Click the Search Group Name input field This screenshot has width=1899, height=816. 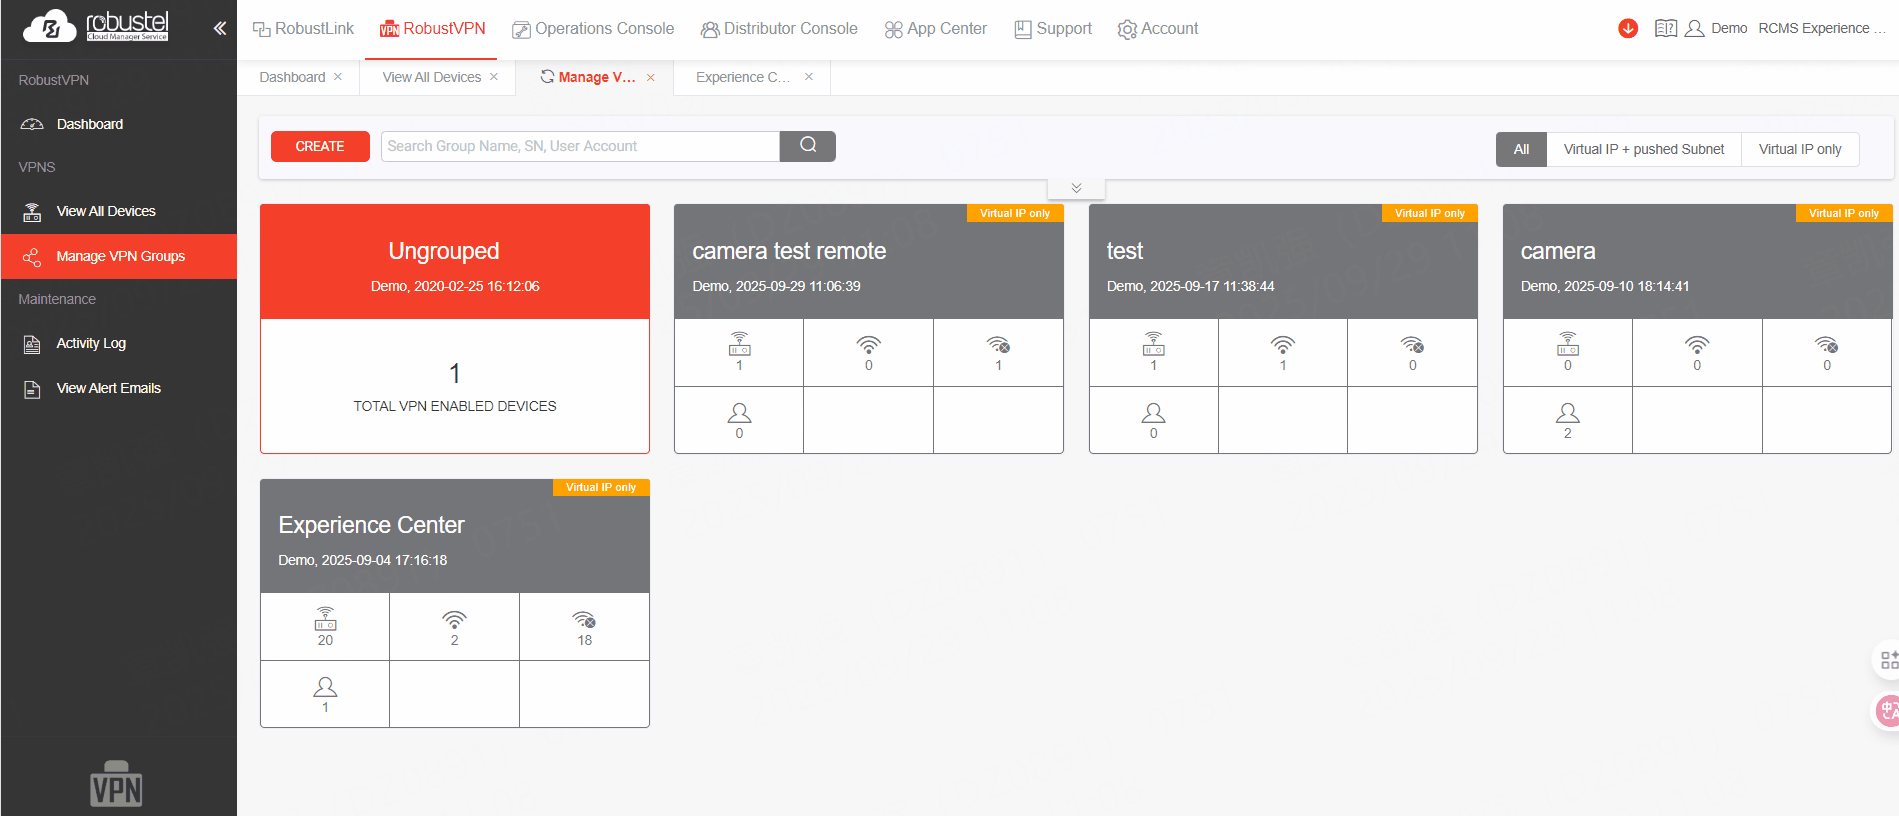pos(580,146)
